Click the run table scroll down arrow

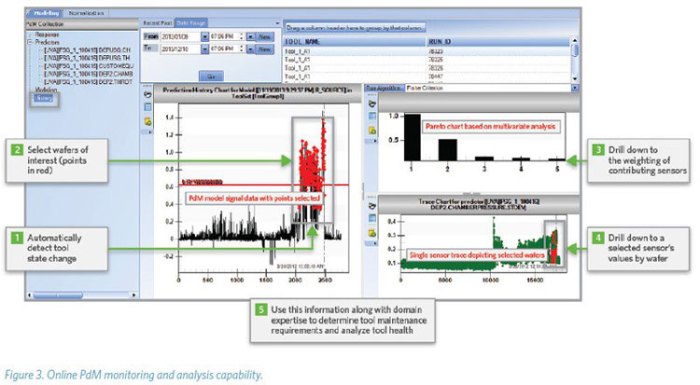pos(575,79)
